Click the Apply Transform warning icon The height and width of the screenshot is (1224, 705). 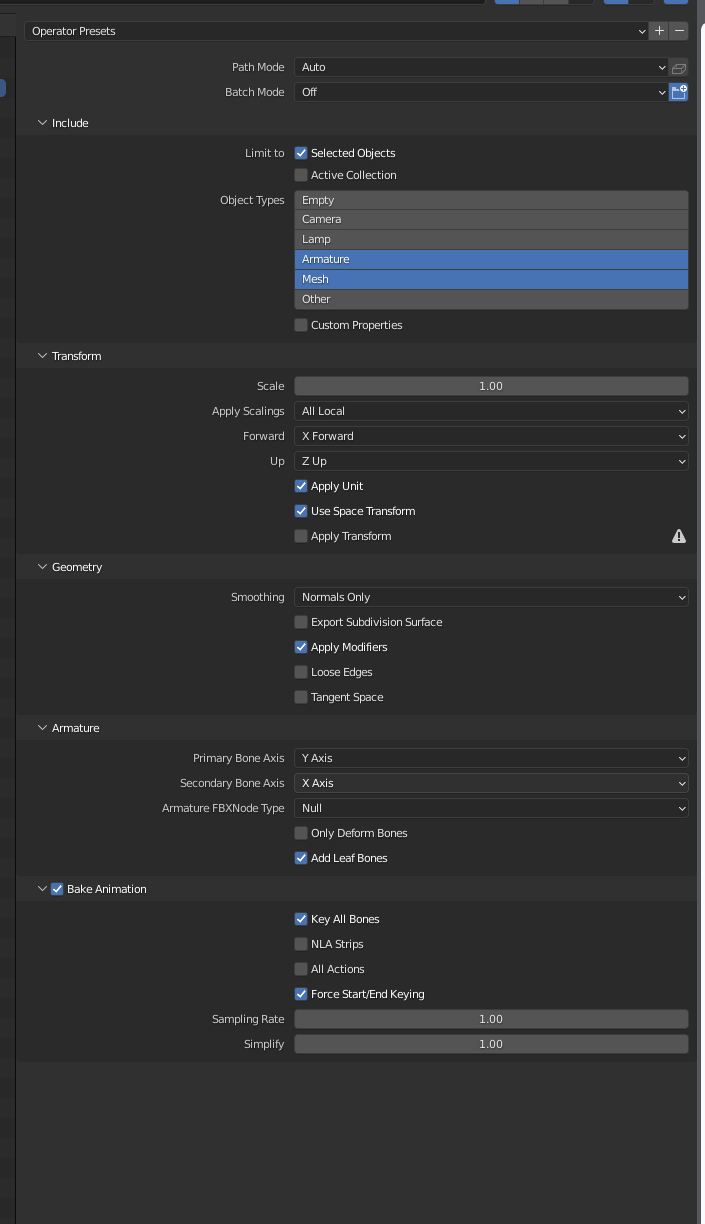(679, 537)
